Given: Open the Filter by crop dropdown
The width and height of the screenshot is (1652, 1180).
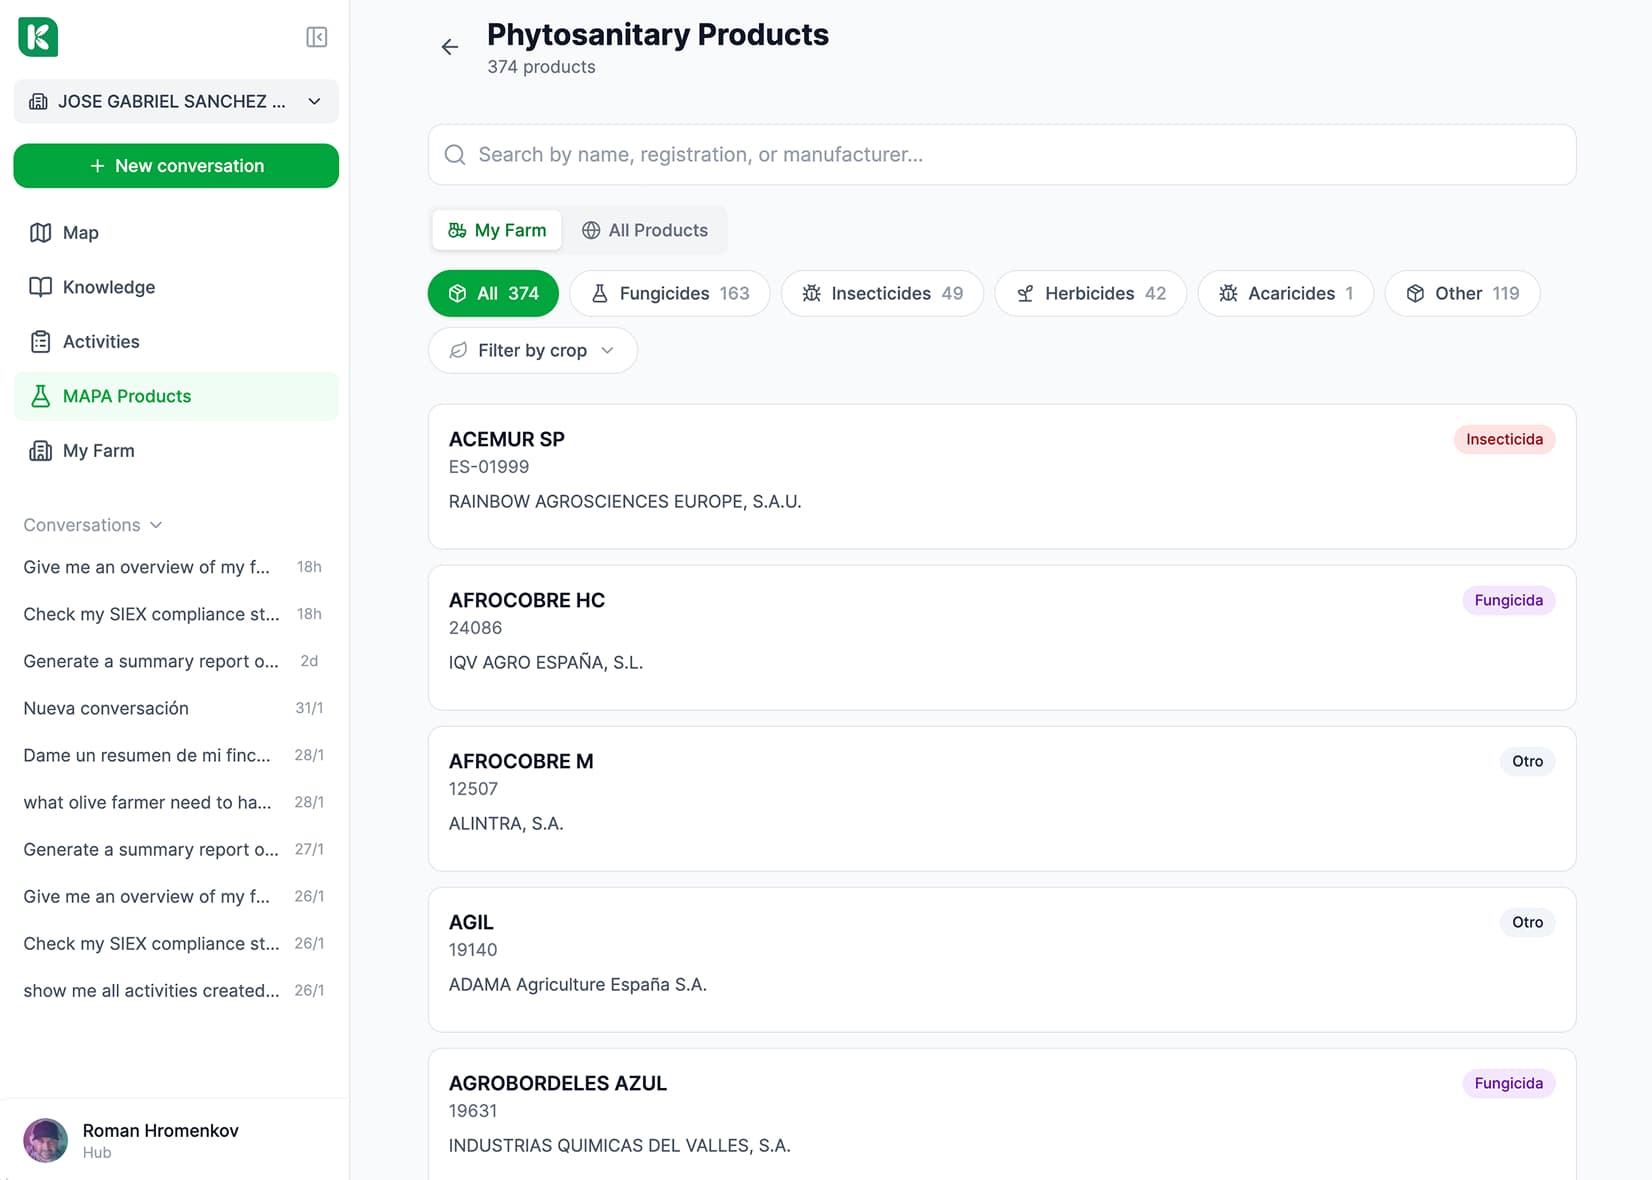Looking at the screenshot, I should click(x=532, y=350).
